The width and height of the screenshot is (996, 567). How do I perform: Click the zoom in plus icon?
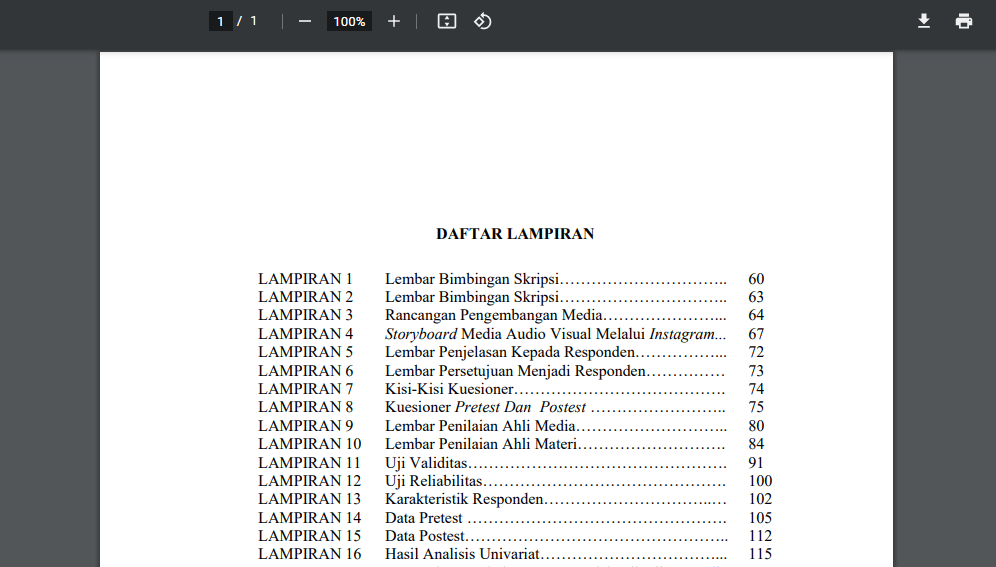coord(394,21)
